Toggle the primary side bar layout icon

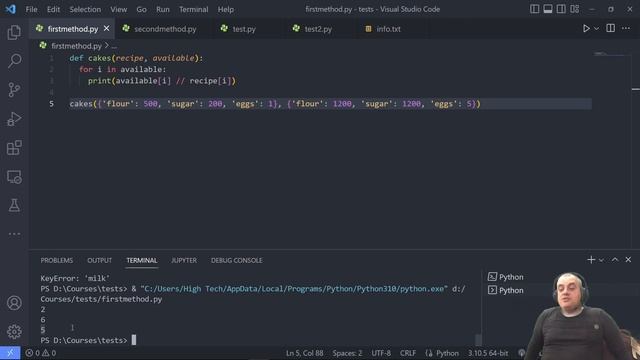coord(534,9)
